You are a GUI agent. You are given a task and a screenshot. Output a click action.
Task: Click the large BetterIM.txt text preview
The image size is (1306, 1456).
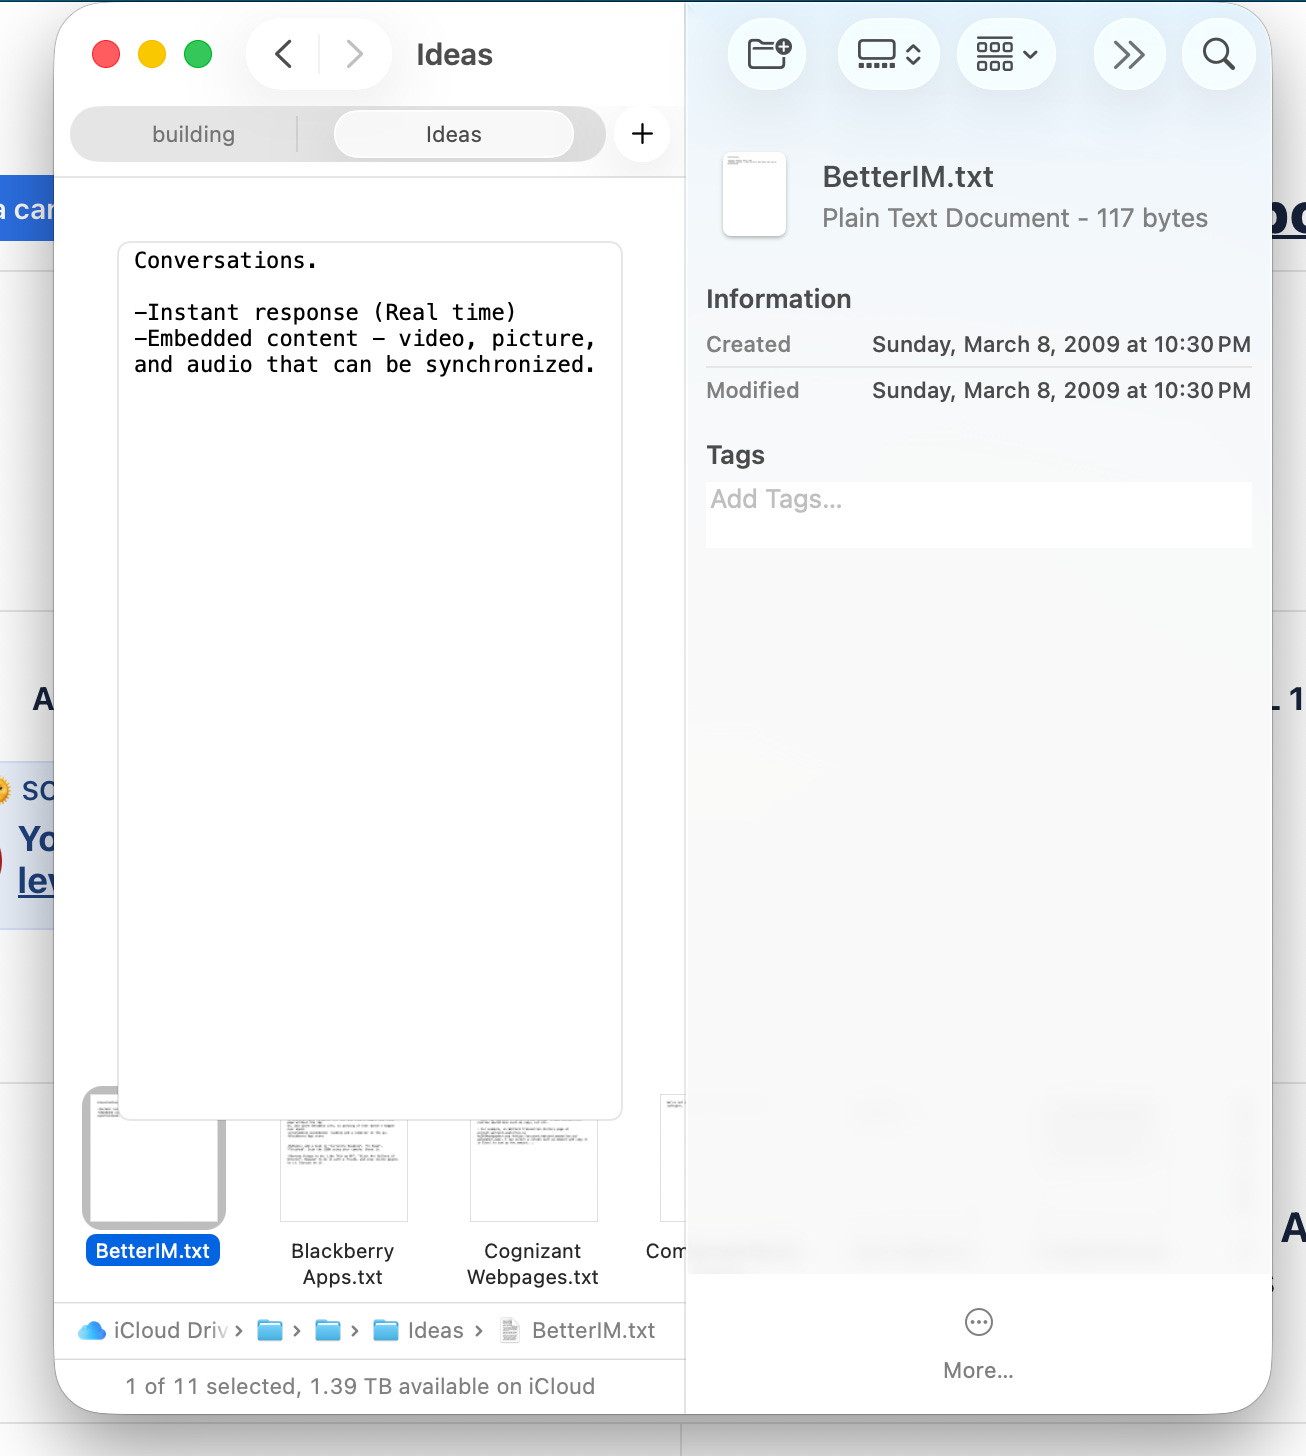click(x=370, y=680)
